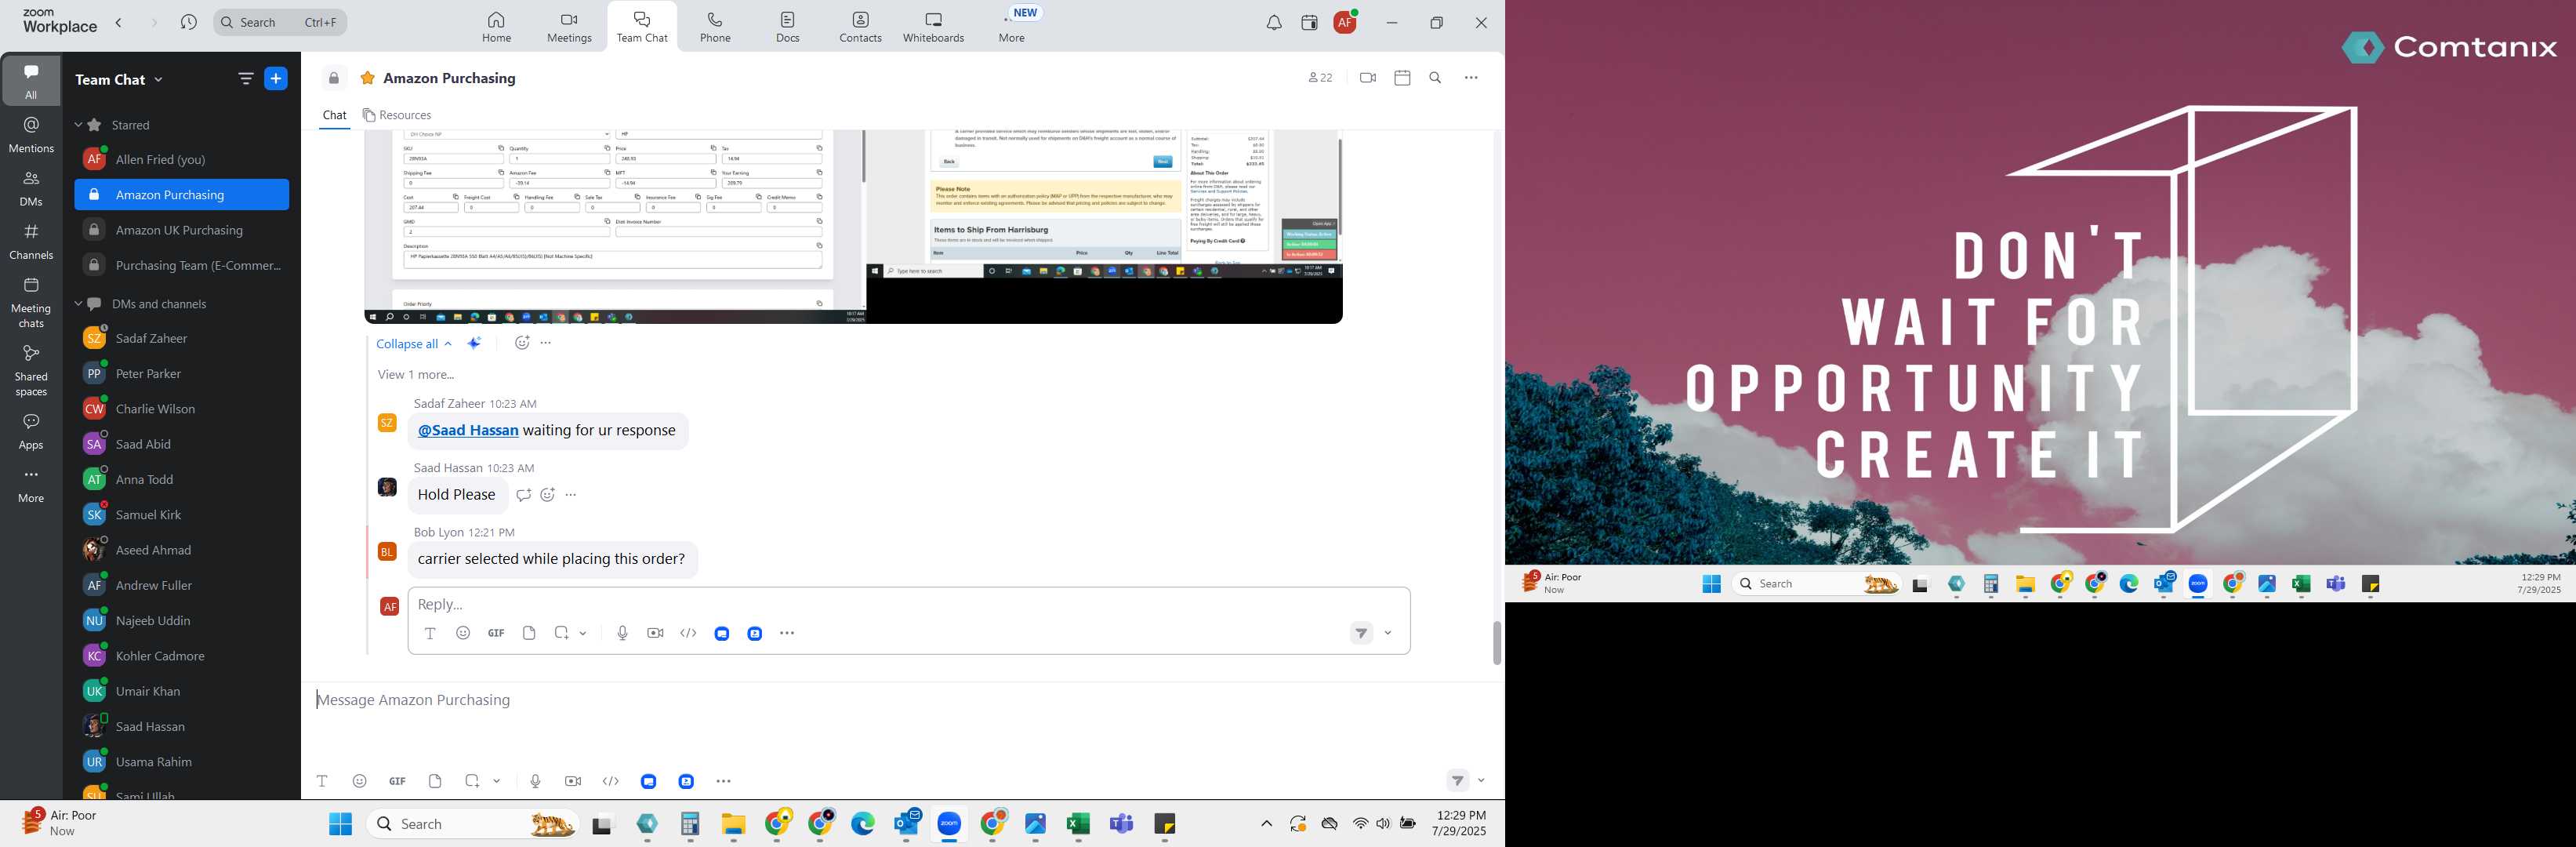Open Shared spaces in the sidebar
The height and width of the screenshot is (847, 2576).
point(31,370)
